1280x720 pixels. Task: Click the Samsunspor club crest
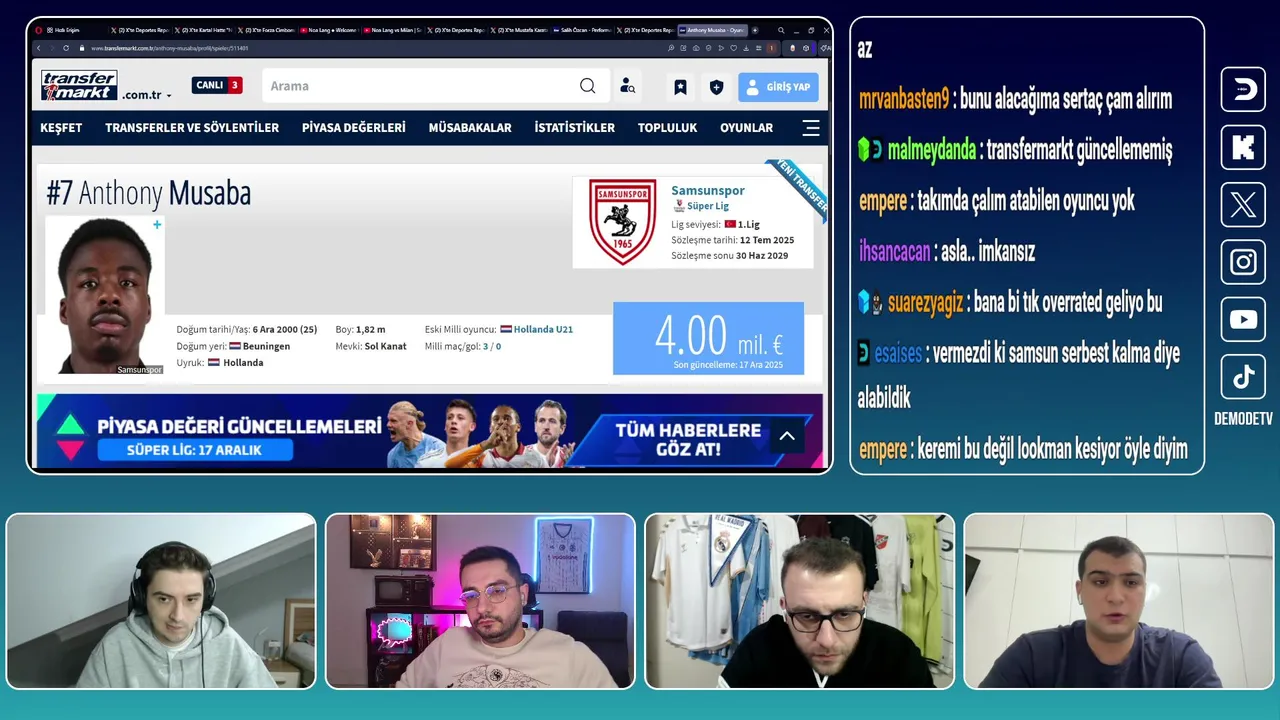[622, 222]
